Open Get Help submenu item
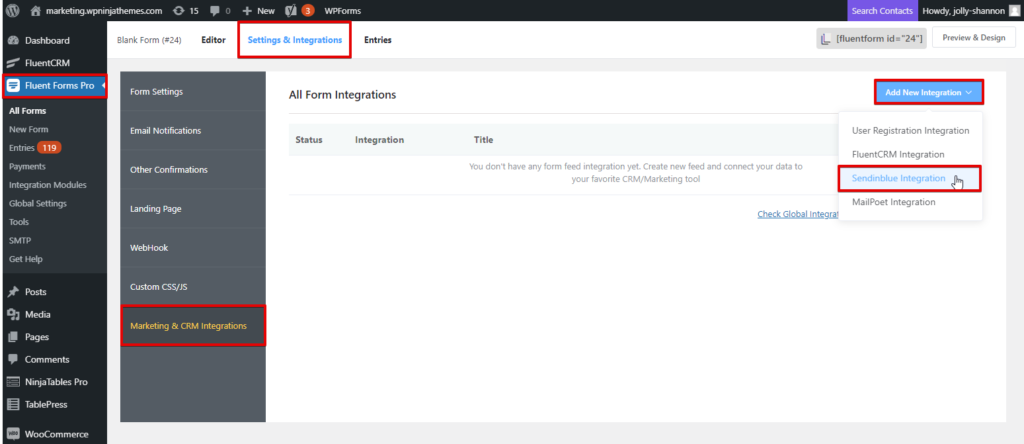 (x=26, y=259)
